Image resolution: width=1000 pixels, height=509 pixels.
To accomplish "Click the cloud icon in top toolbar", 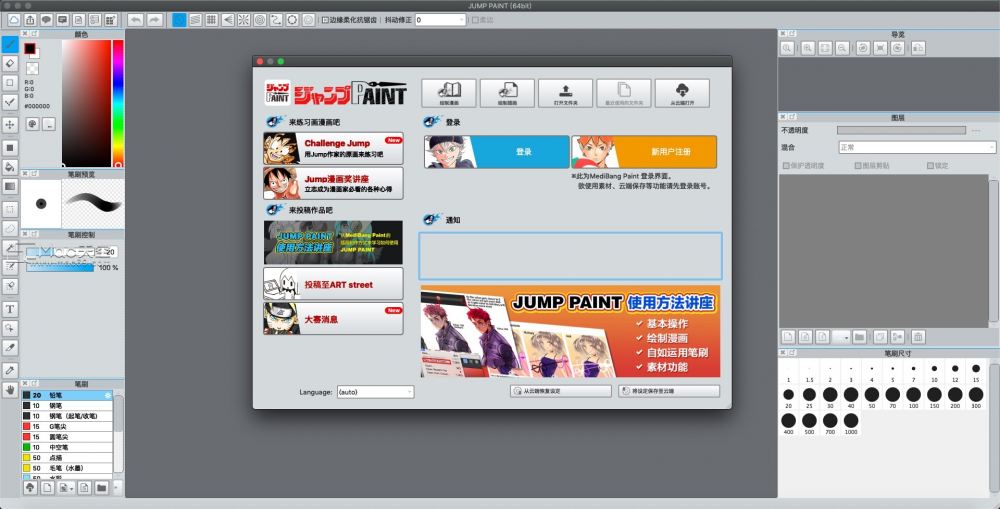I will click(x=14, y=20).
